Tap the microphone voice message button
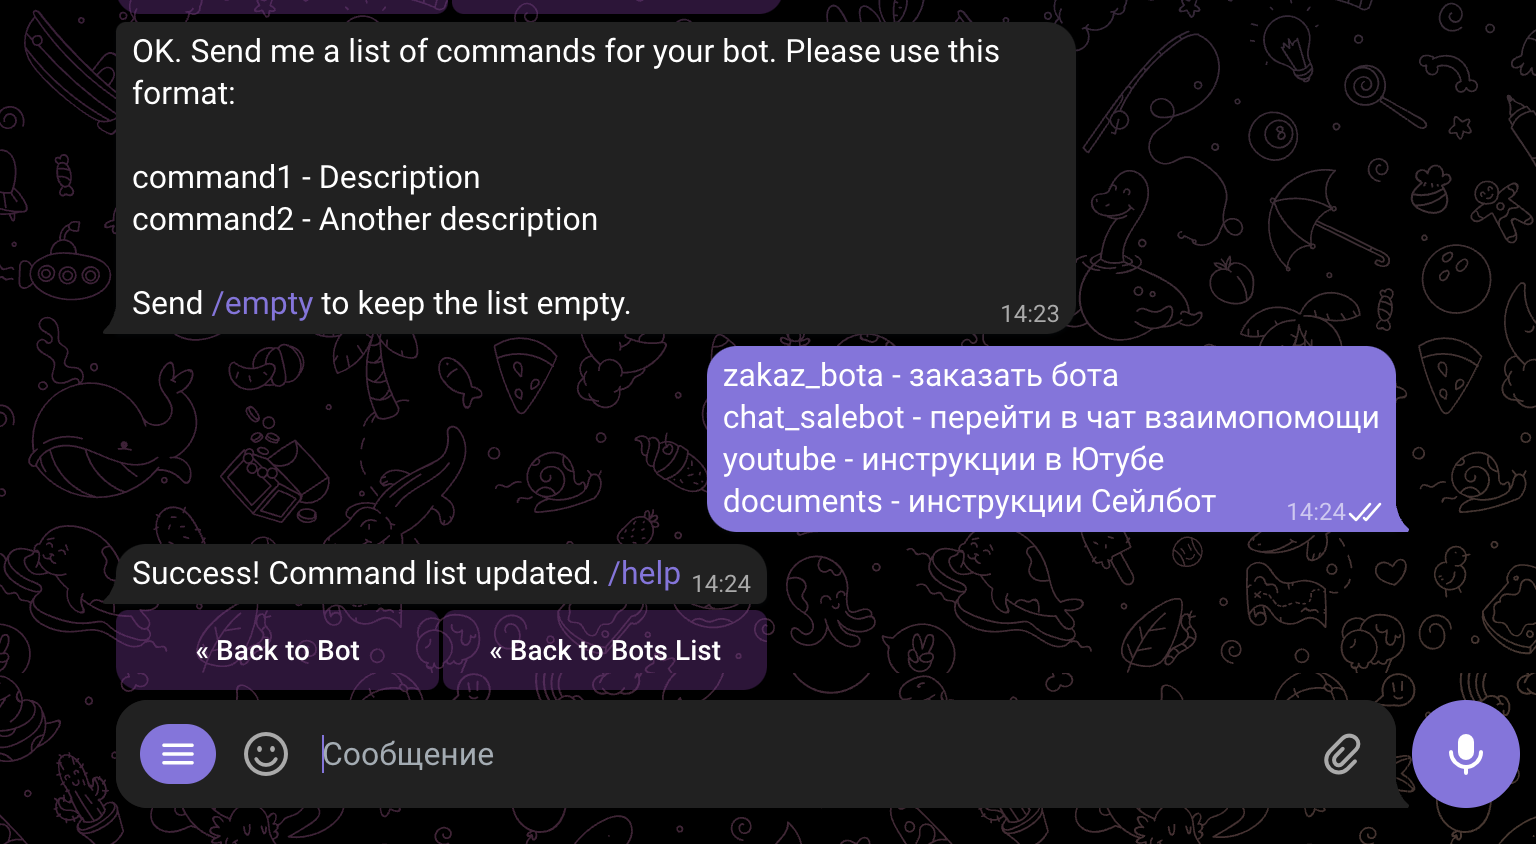 click(1465, 754)
